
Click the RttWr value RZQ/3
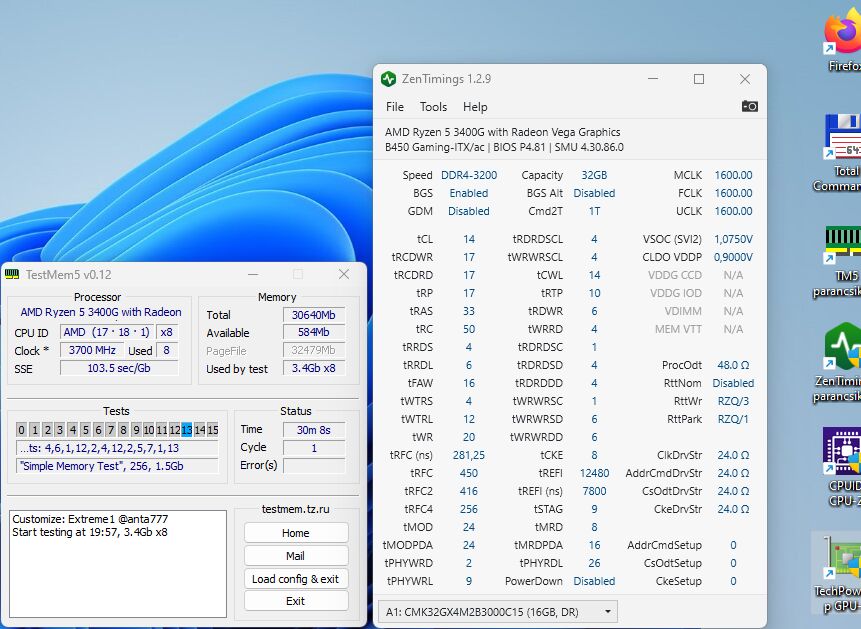(733, 401)
